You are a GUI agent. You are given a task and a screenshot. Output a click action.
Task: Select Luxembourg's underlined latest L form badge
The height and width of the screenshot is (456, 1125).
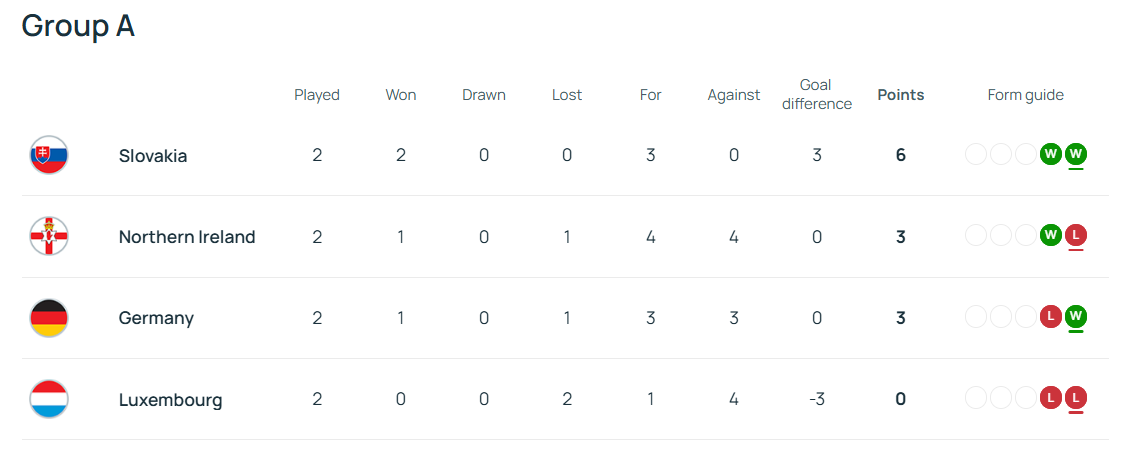[1075, 397]
